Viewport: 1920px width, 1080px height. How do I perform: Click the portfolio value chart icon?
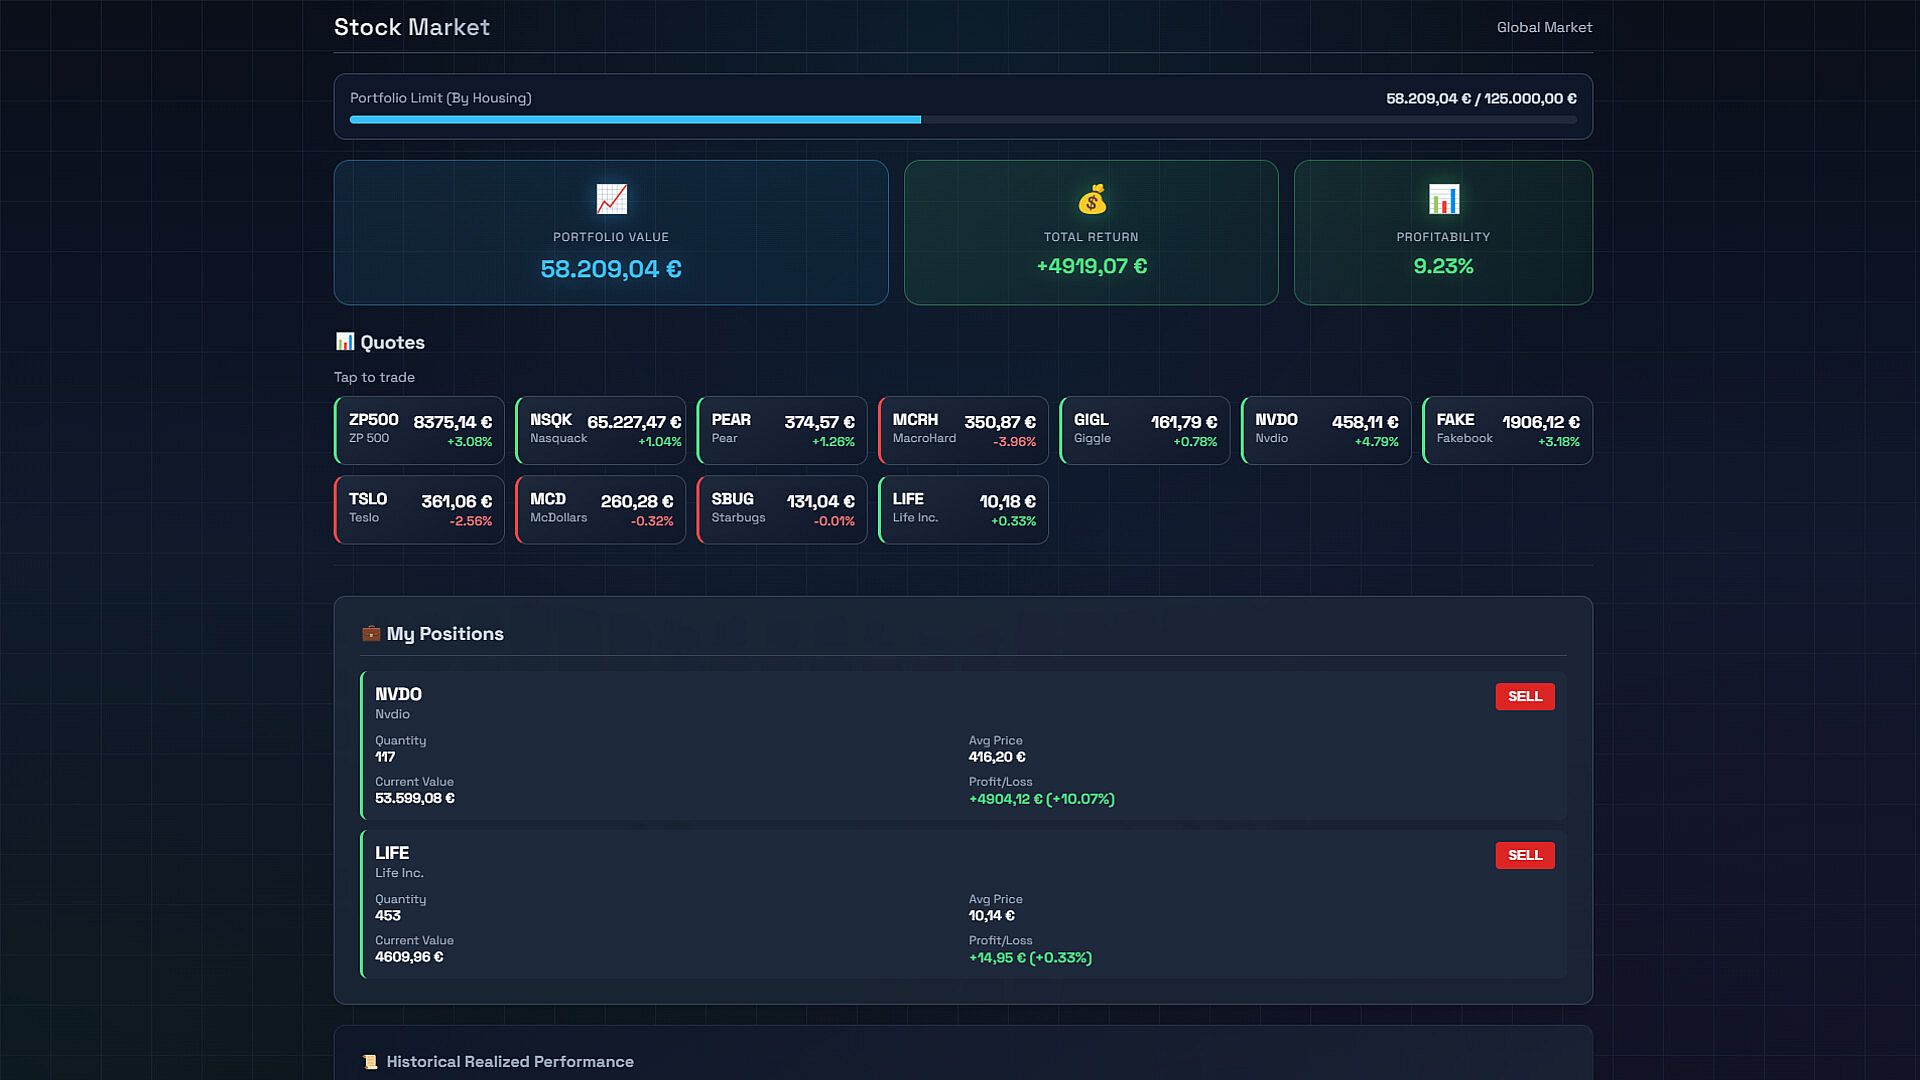click(611, 199)
